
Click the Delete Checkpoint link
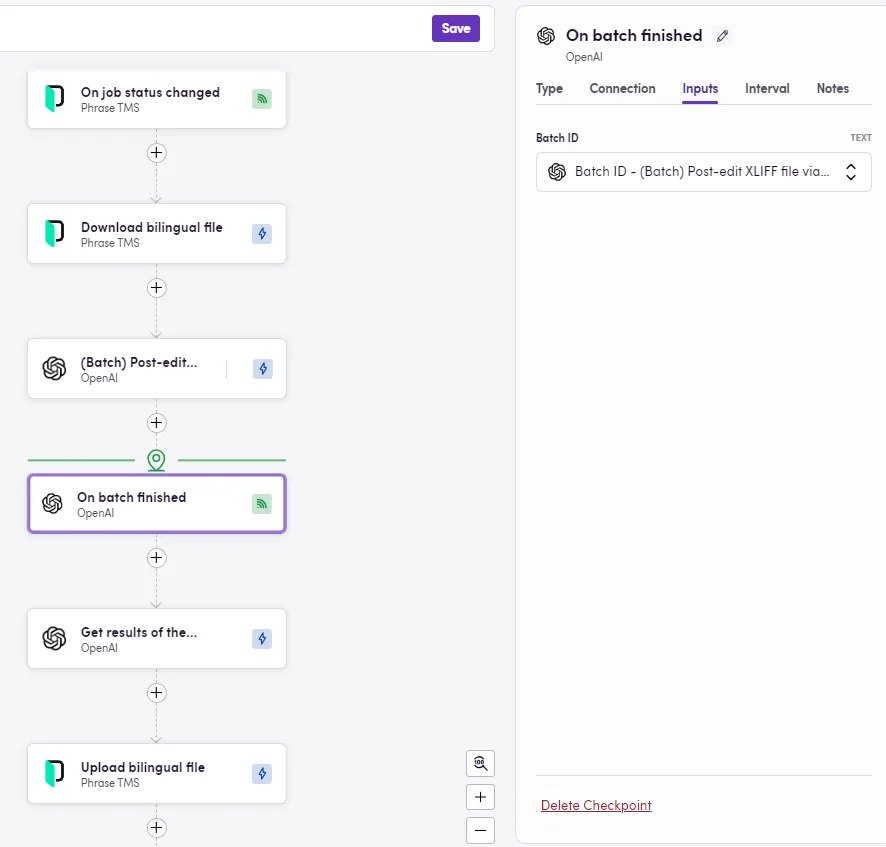click(x=596, y=805)
